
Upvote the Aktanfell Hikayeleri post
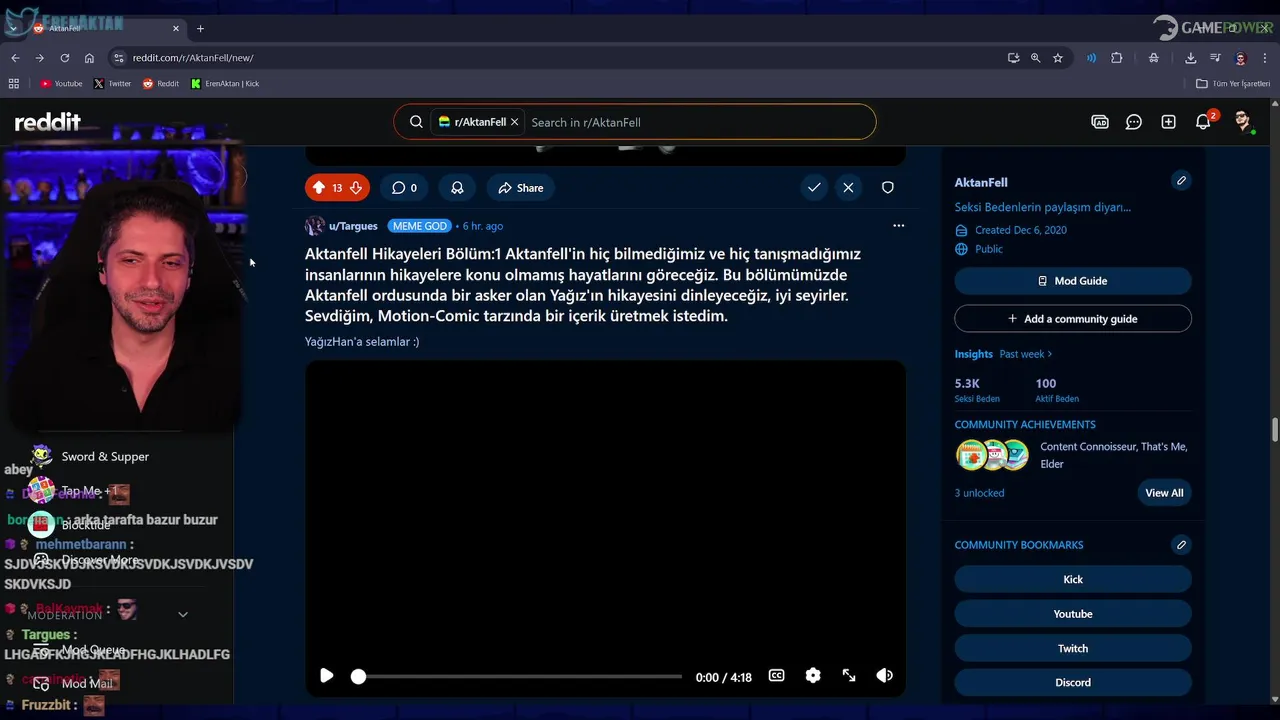coord(319,188)
